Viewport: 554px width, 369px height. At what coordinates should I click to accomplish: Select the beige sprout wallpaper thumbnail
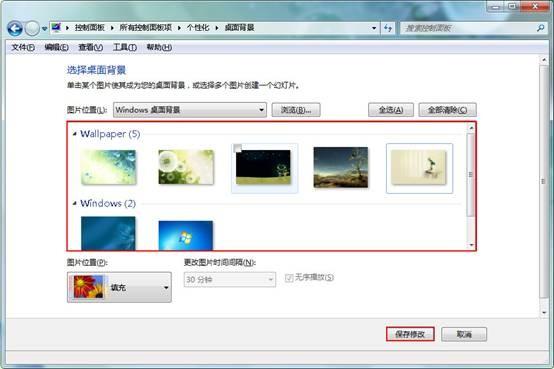click(419, 167)
